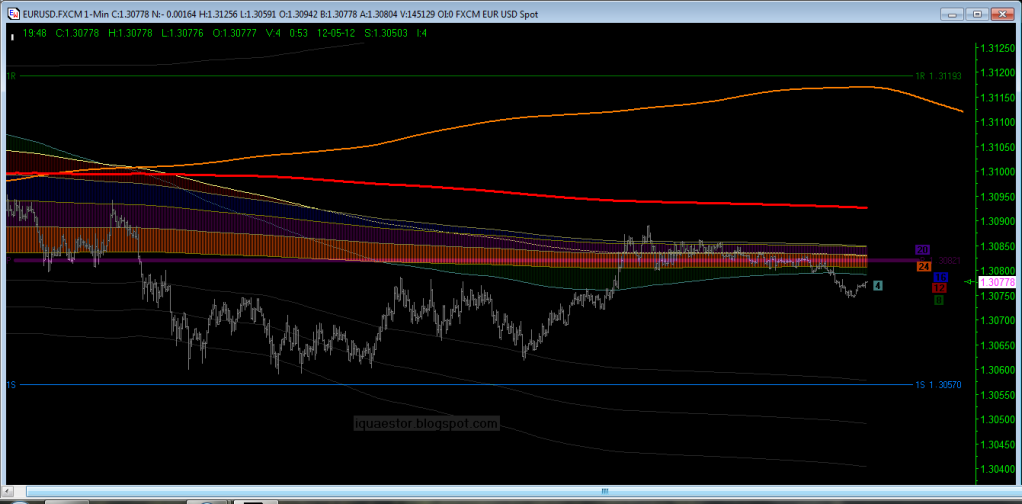Click the red 12 band marker
This screenshot has width=1022, height=504.
[x=939, y=288]
